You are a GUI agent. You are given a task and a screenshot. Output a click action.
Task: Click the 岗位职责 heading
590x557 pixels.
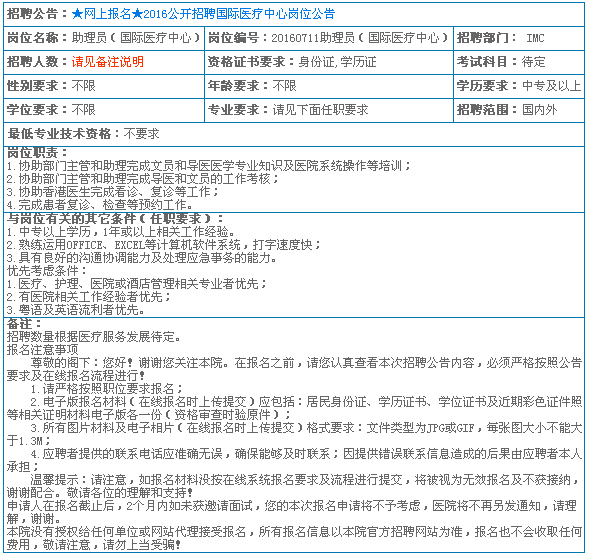click(x=37, y=152)
